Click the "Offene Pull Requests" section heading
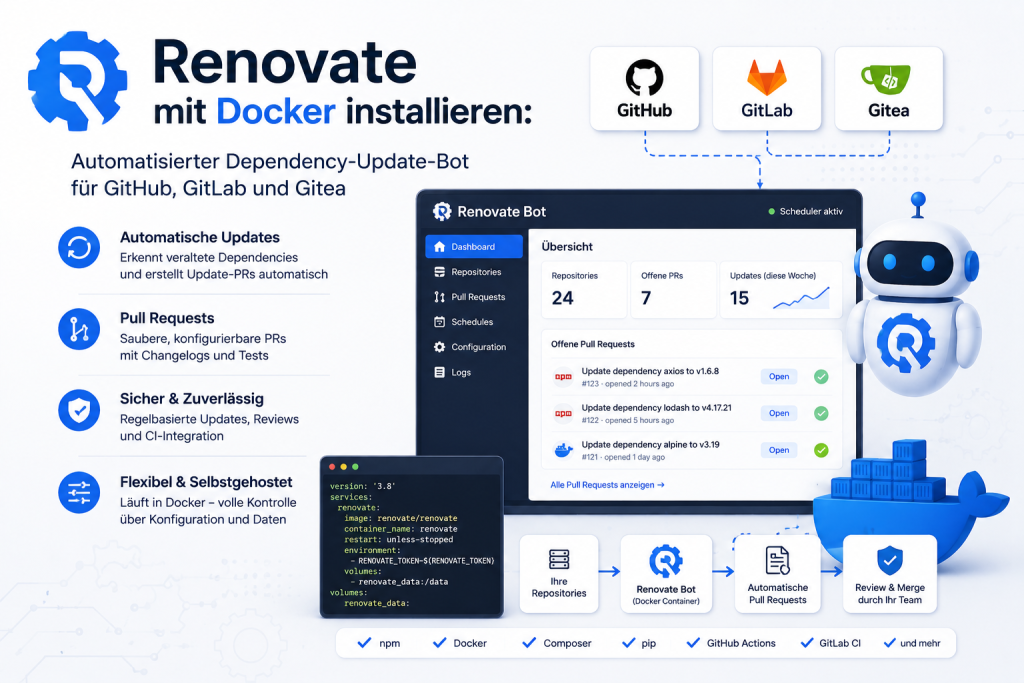1024x683 pixels. [x=592, y=344]
